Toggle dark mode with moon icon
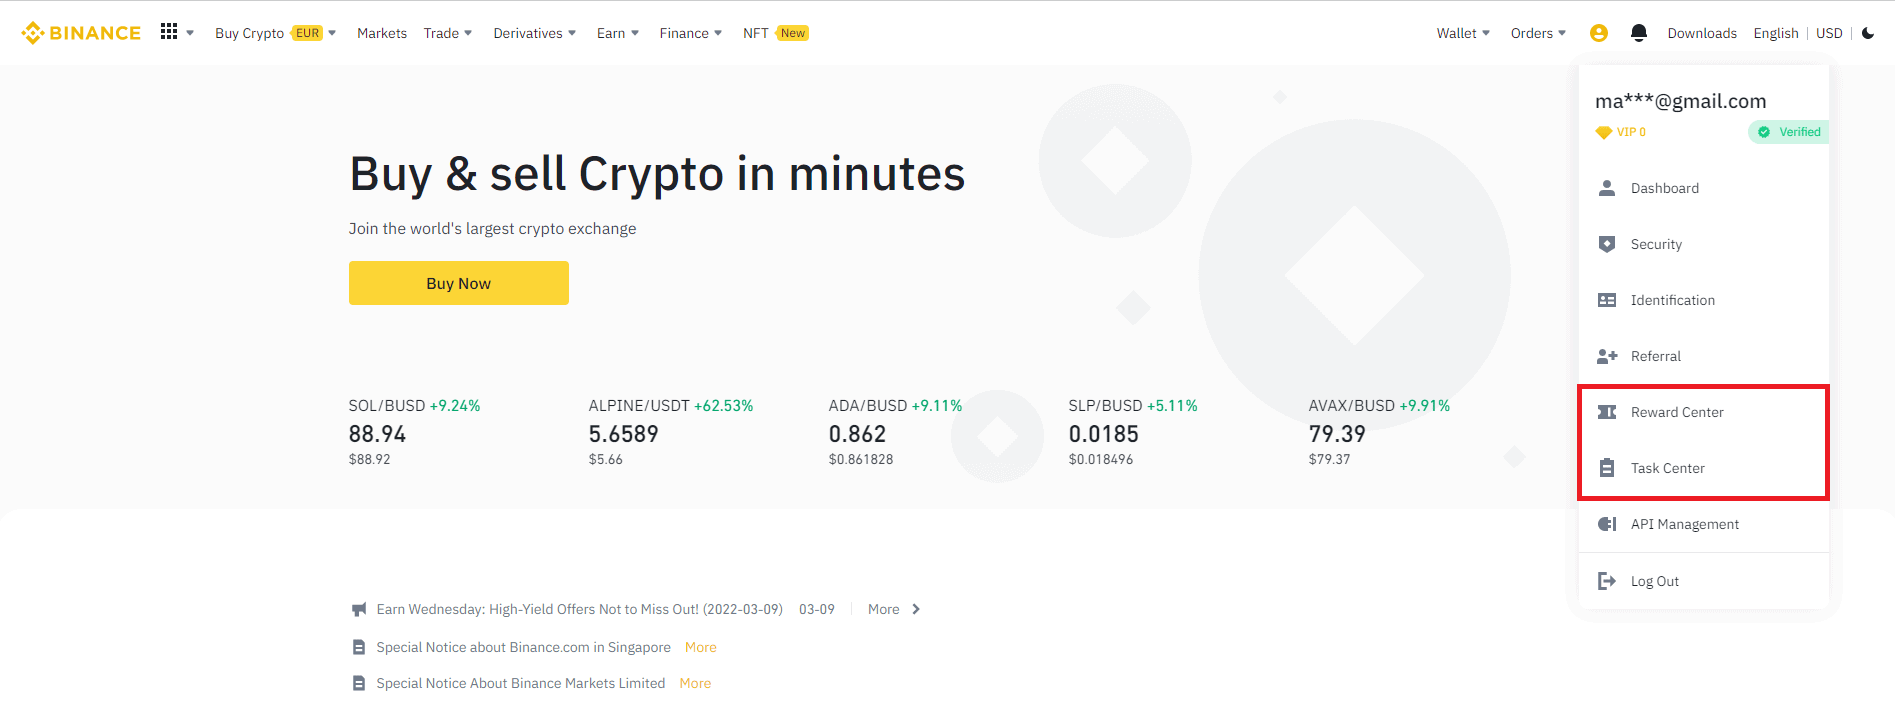Screen dimensions: 1895x716 point(1868,33)
